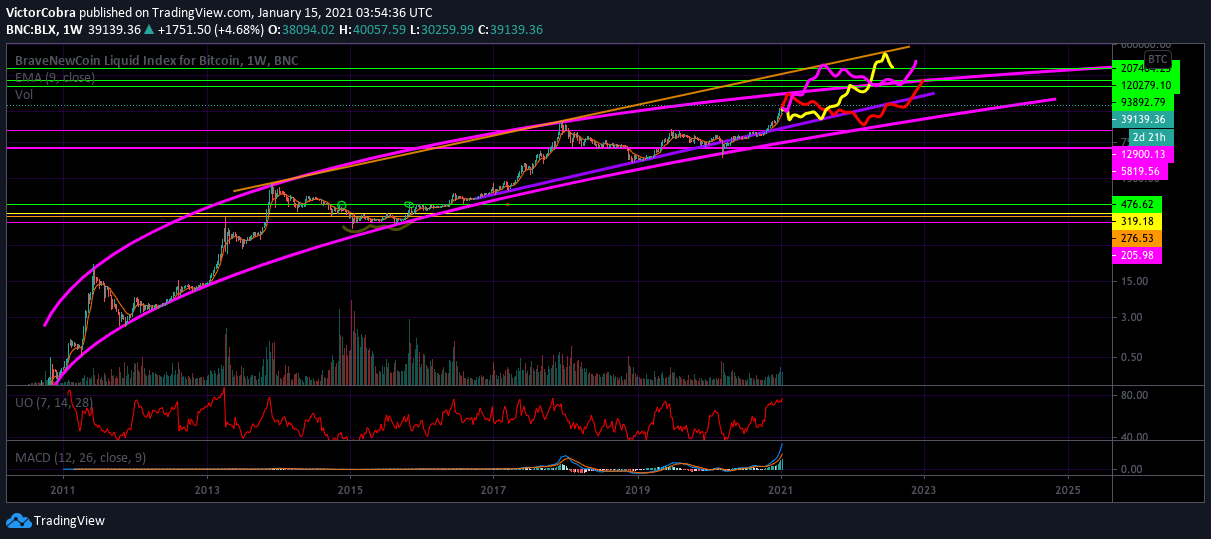Click the 2023 year on time axis
This screenshot has height=539, width=1211.
pyautogui.click(x=925, y=491)
